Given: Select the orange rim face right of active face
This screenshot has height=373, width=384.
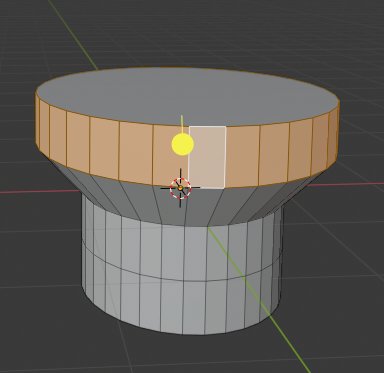Looking at the screenshot, I should click(243, 156).
